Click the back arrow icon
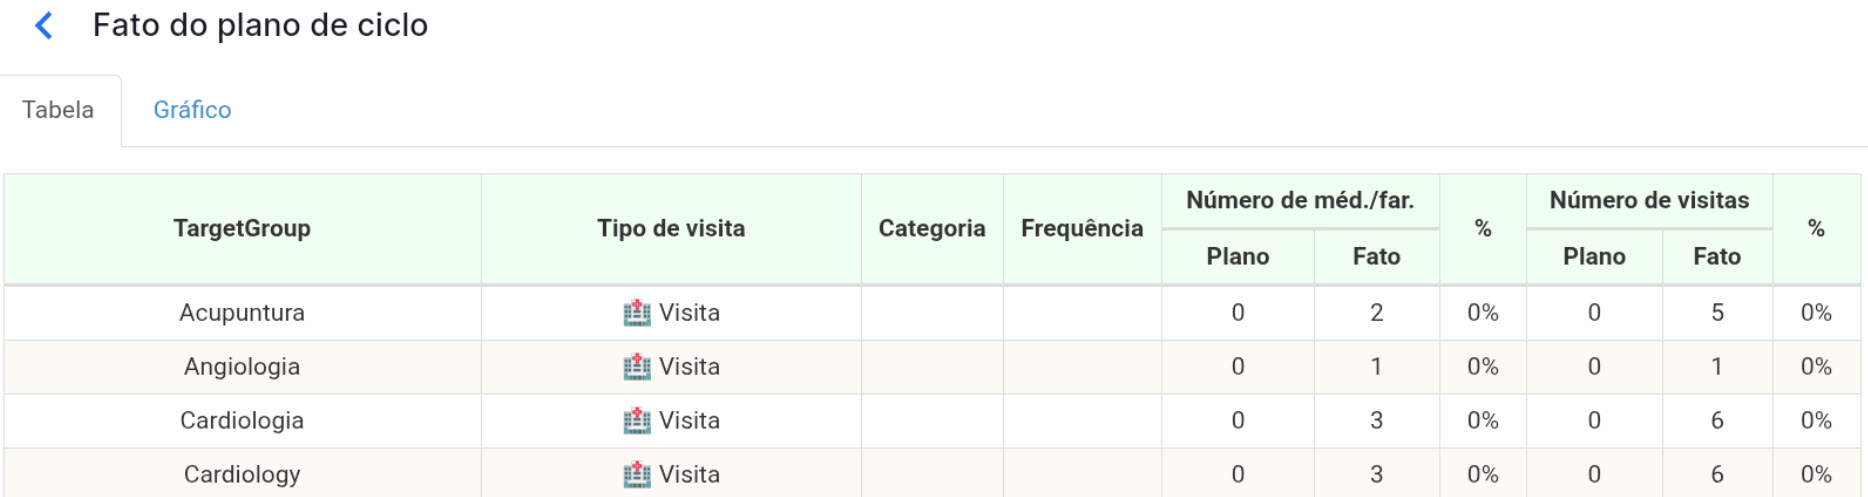Image resolution: width=1868 pixels, height=497 pixels. [x=44, y=25]
